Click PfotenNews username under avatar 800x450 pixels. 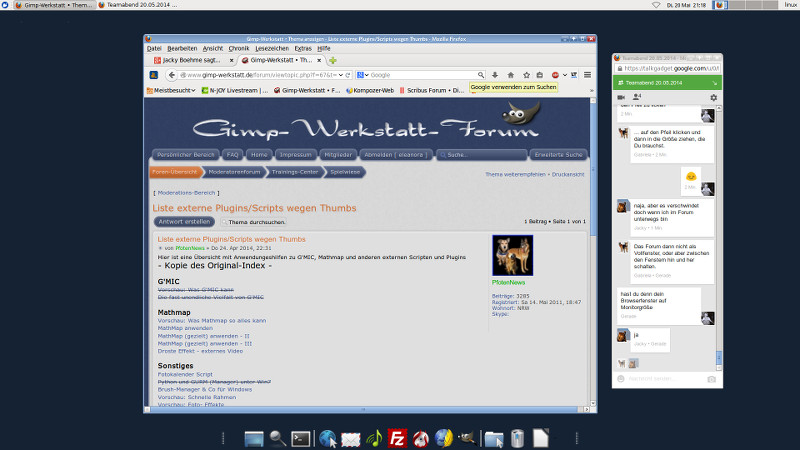pyautogui.click(x=508, y=283)
